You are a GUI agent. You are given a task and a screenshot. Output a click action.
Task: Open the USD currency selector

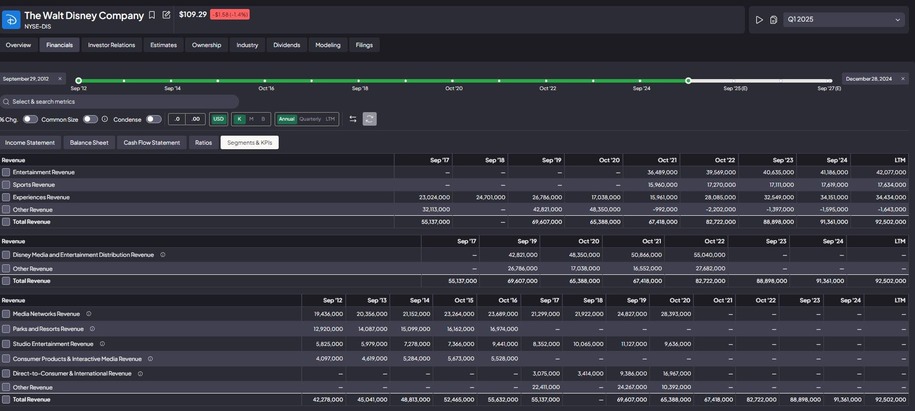pos(219,119)
